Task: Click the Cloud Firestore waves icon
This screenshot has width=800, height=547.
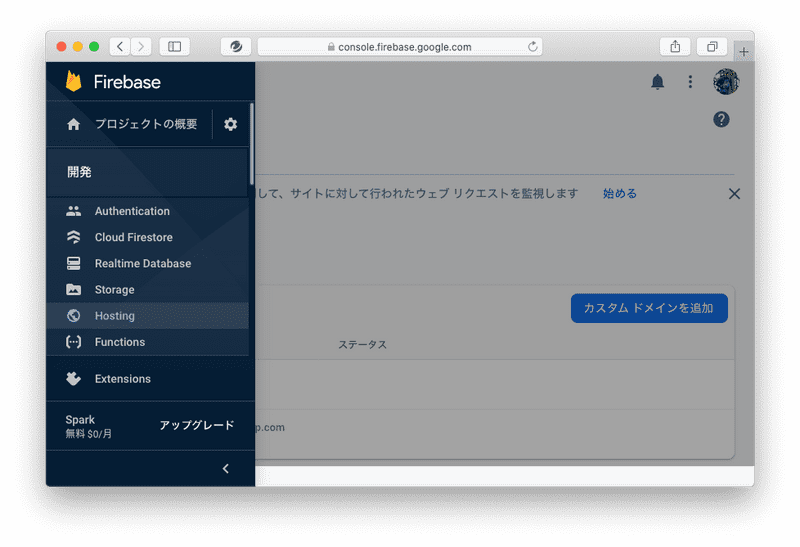Action: [x=73, y=237]
